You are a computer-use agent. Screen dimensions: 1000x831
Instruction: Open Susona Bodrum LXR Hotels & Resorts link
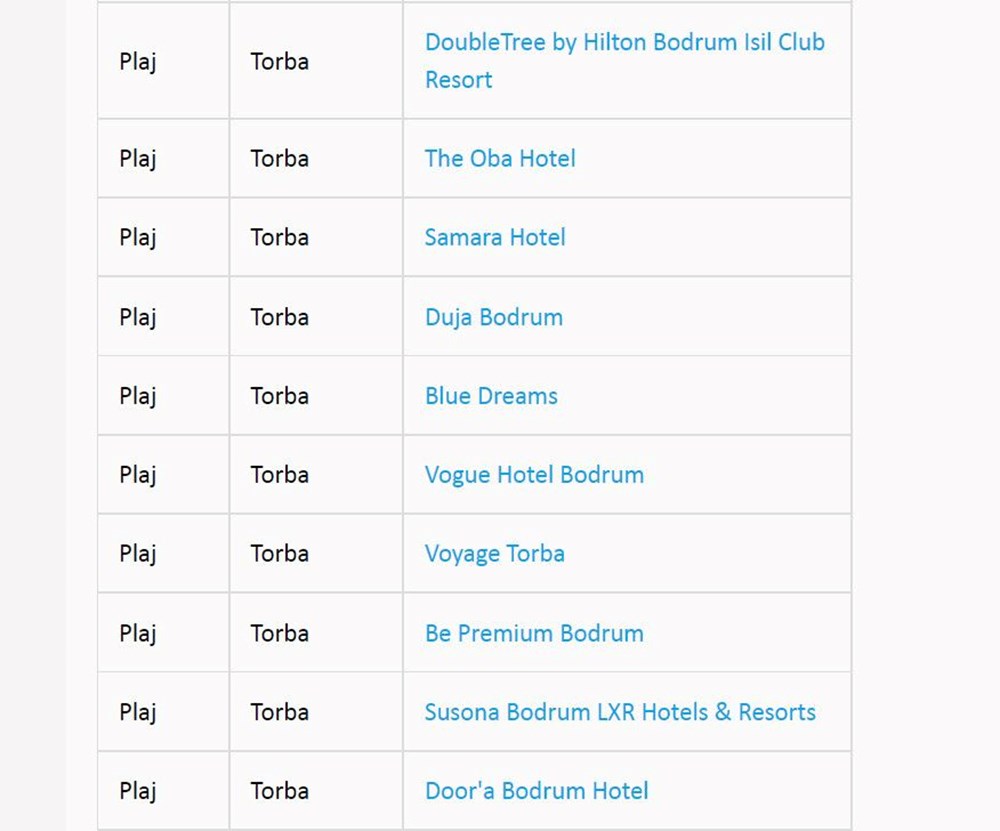pos(620,713)
